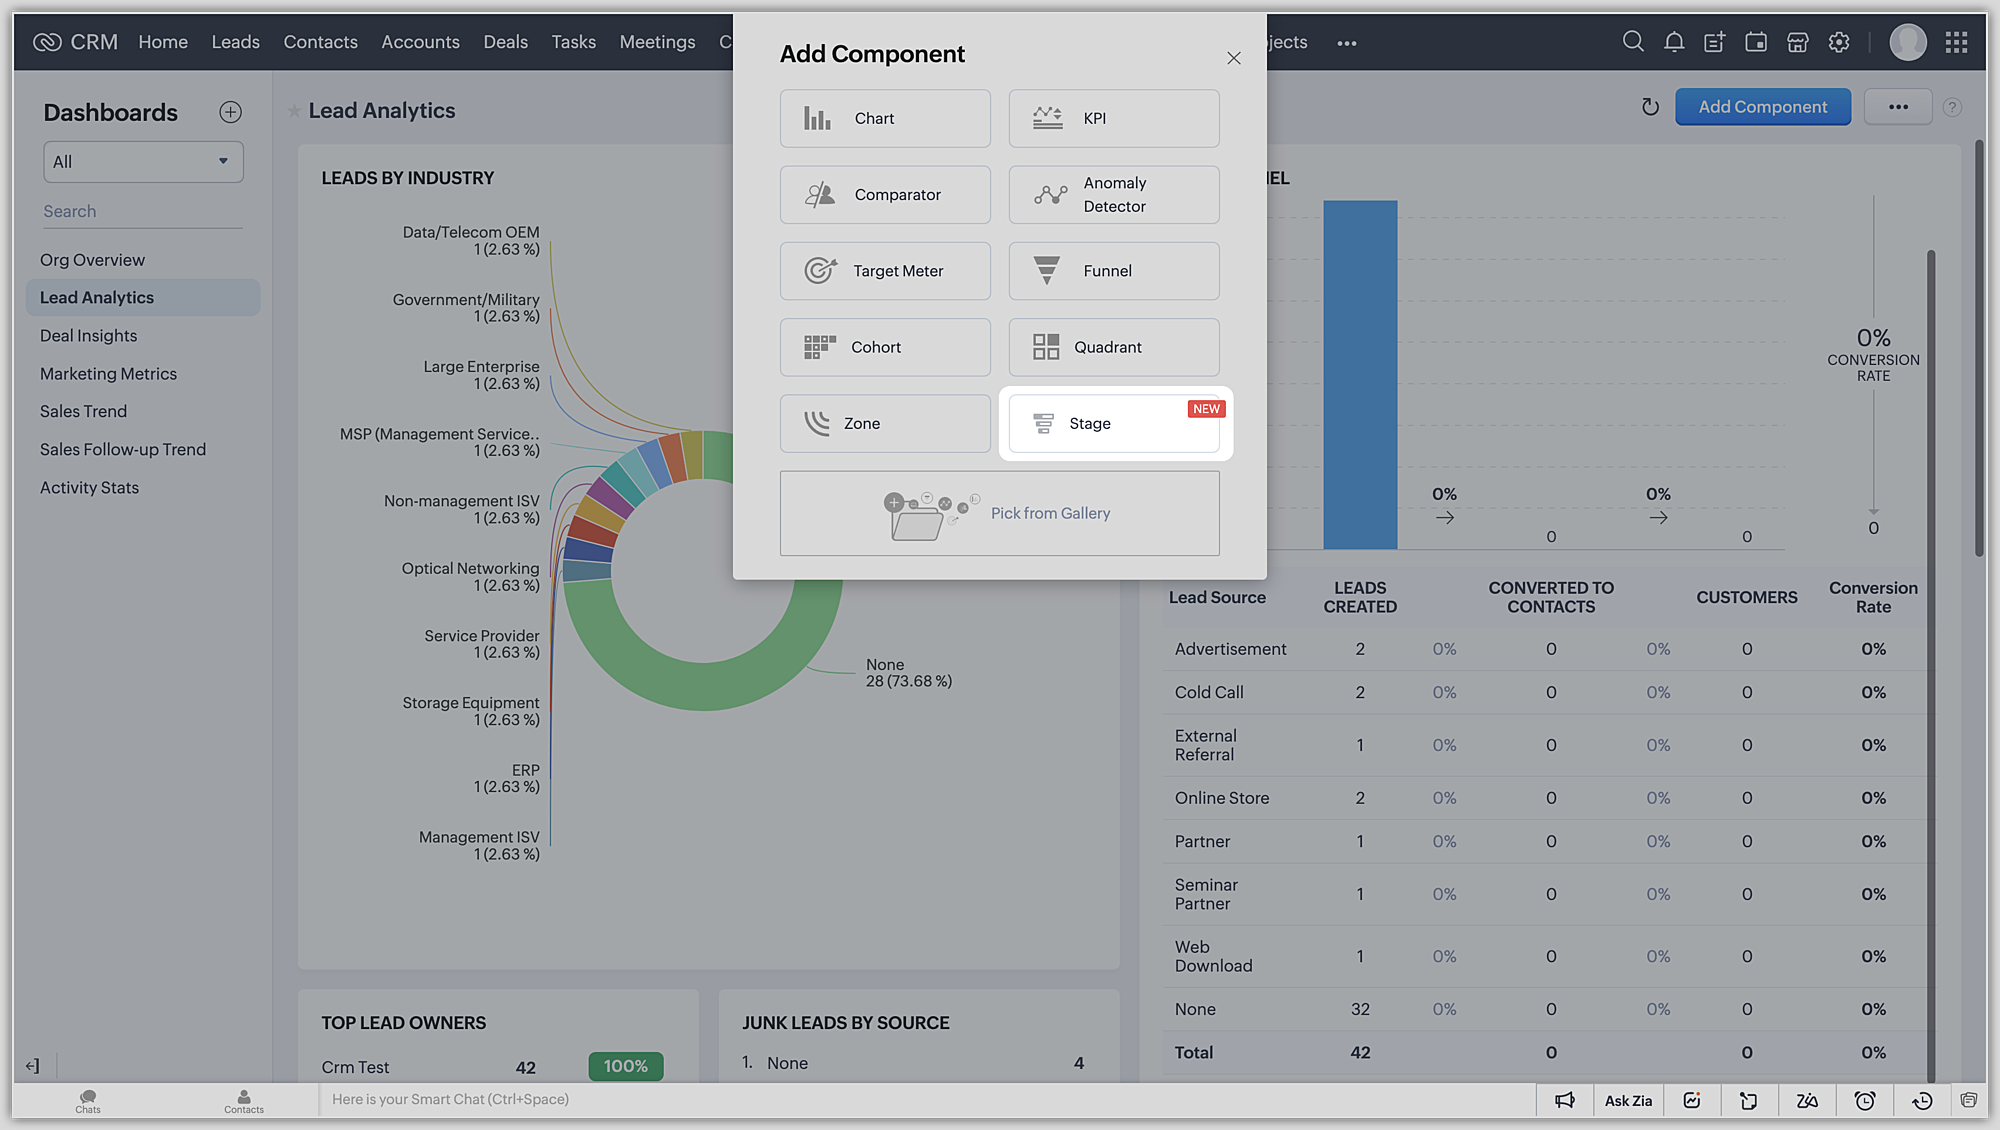Image resolution: width=2000 pixels, height=1130 pixels.
Task: Pick the Target Meter component
Action: [884, 271]
